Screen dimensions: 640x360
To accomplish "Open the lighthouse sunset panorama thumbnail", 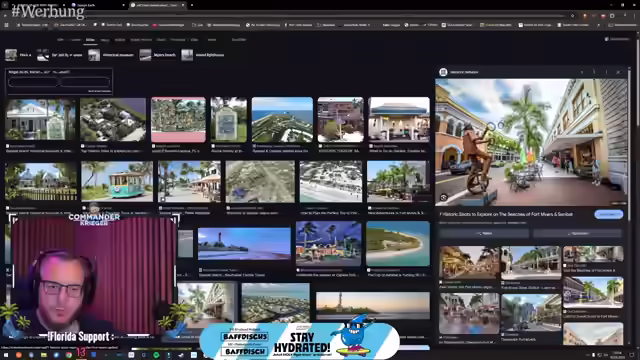I will point(373,306).
